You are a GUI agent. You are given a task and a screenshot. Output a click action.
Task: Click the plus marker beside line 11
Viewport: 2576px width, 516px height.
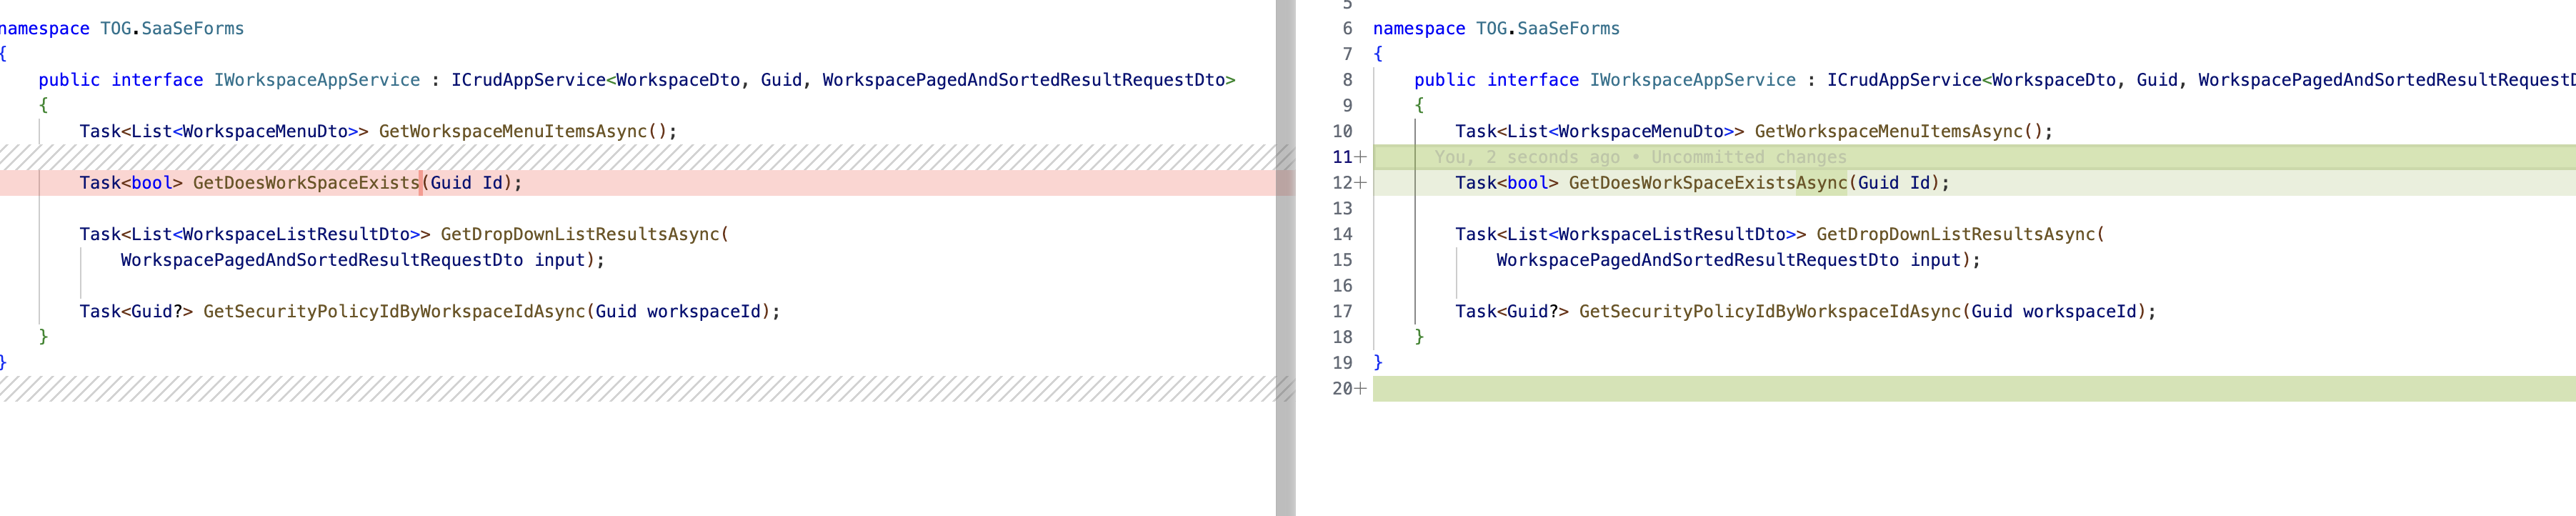1361,157
